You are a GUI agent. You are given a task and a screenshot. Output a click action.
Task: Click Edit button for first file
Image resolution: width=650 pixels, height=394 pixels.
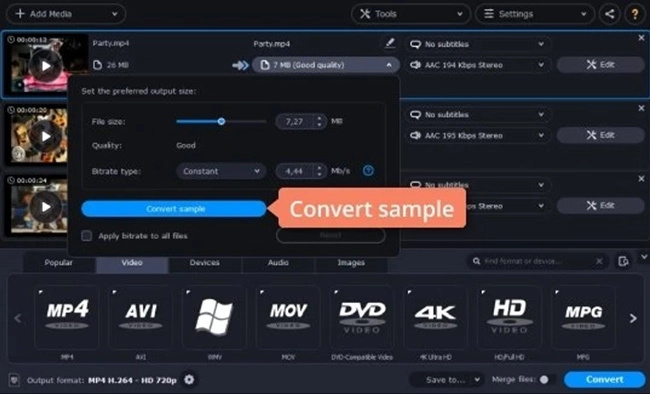pos(600,65)
